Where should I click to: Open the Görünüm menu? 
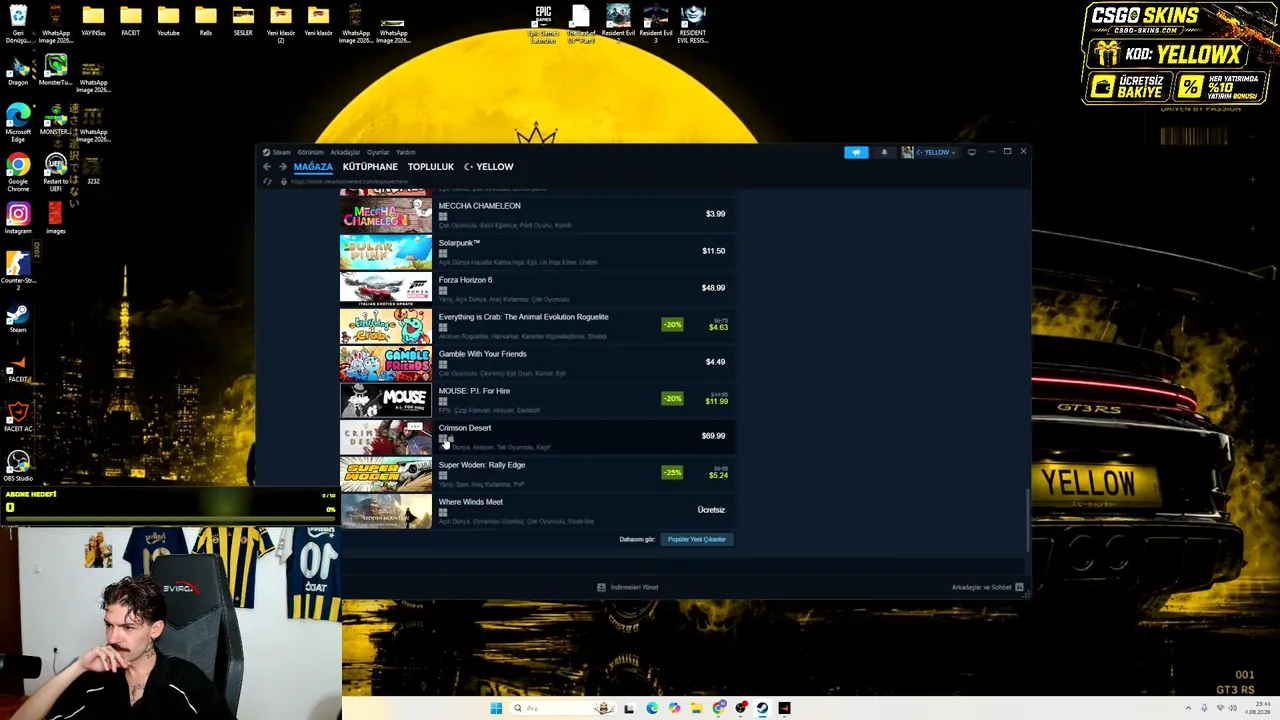click(310, 152)
